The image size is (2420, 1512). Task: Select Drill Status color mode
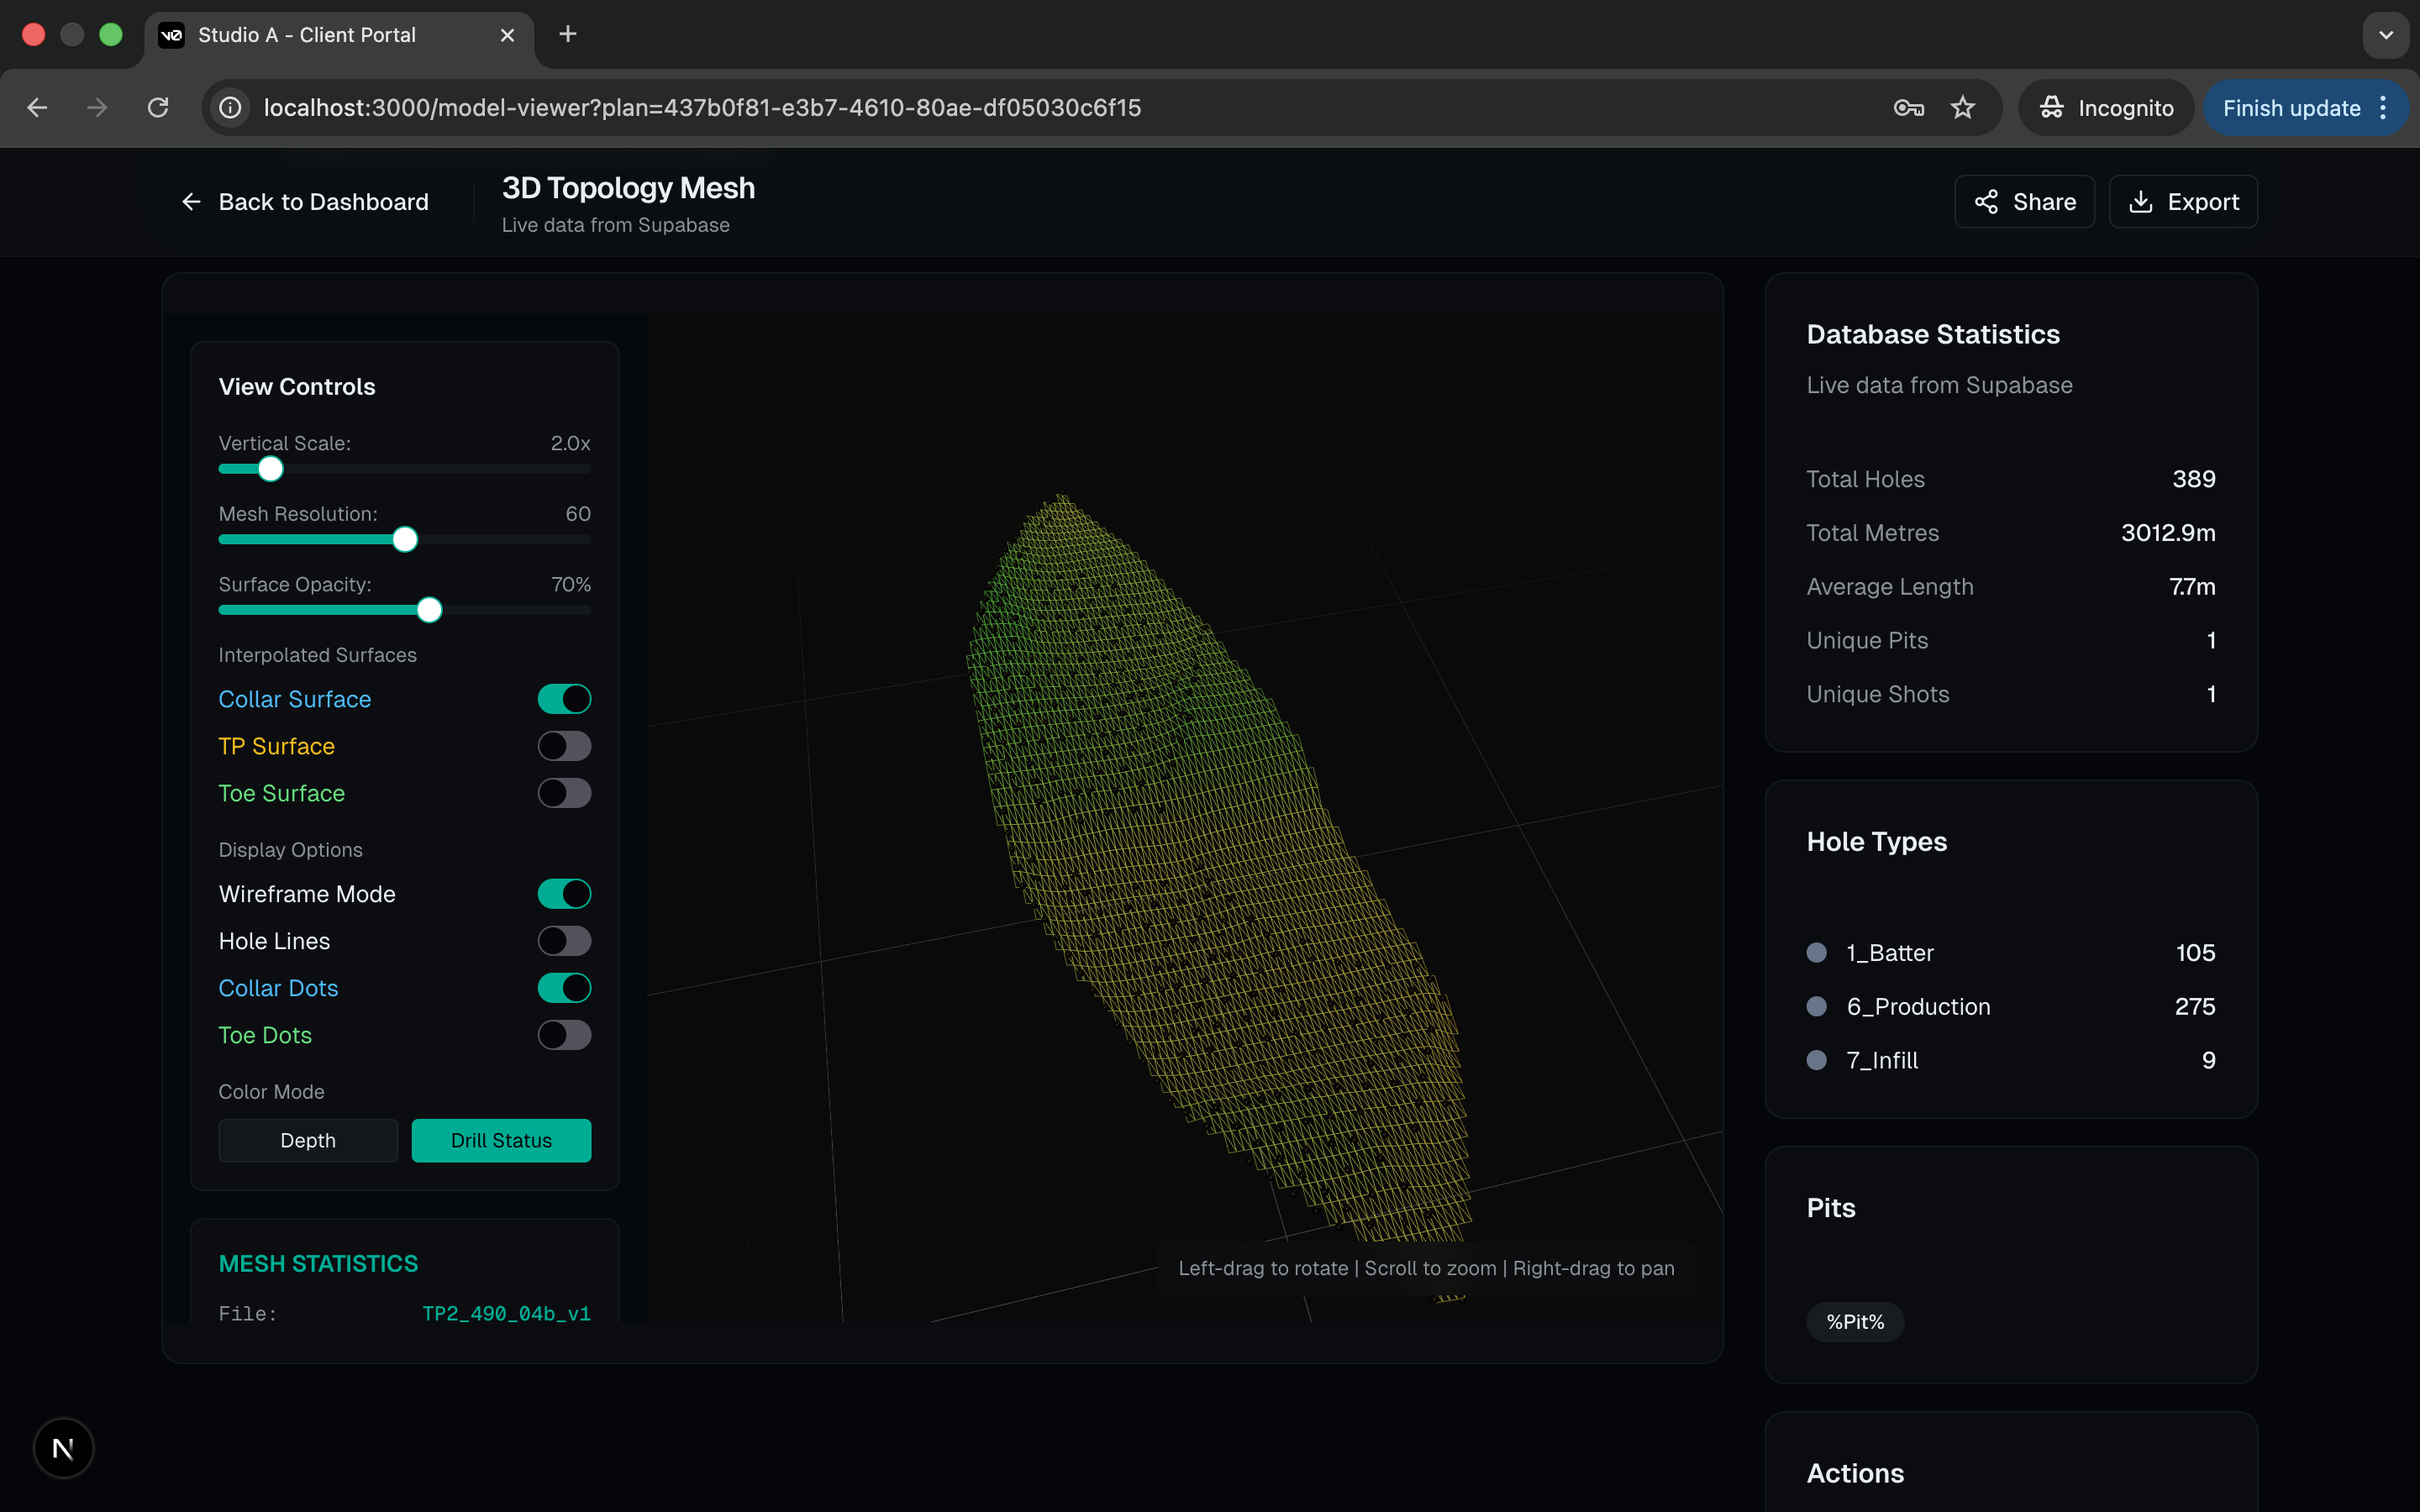pos(501,1140)
